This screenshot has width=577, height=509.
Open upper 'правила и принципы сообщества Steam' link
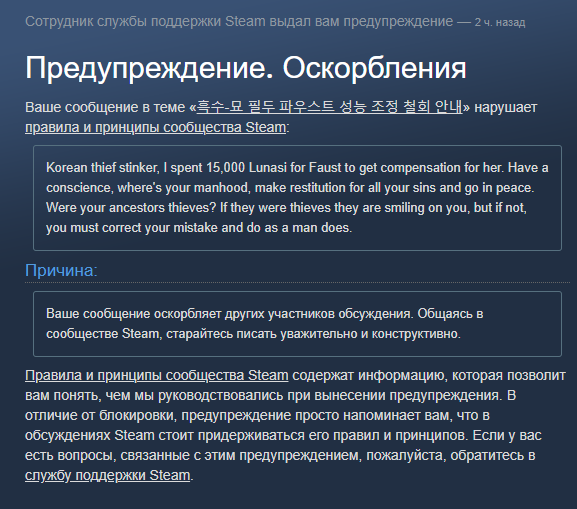click(155, 127)
